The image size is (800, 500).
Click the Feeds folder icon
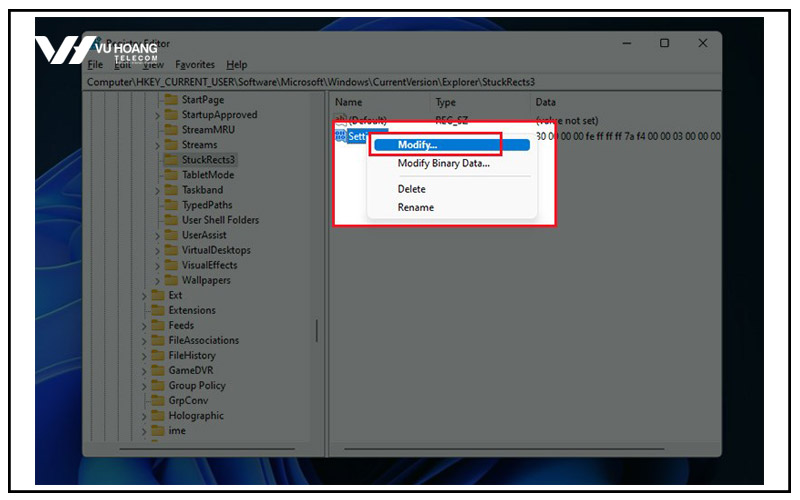coord(158,325)
